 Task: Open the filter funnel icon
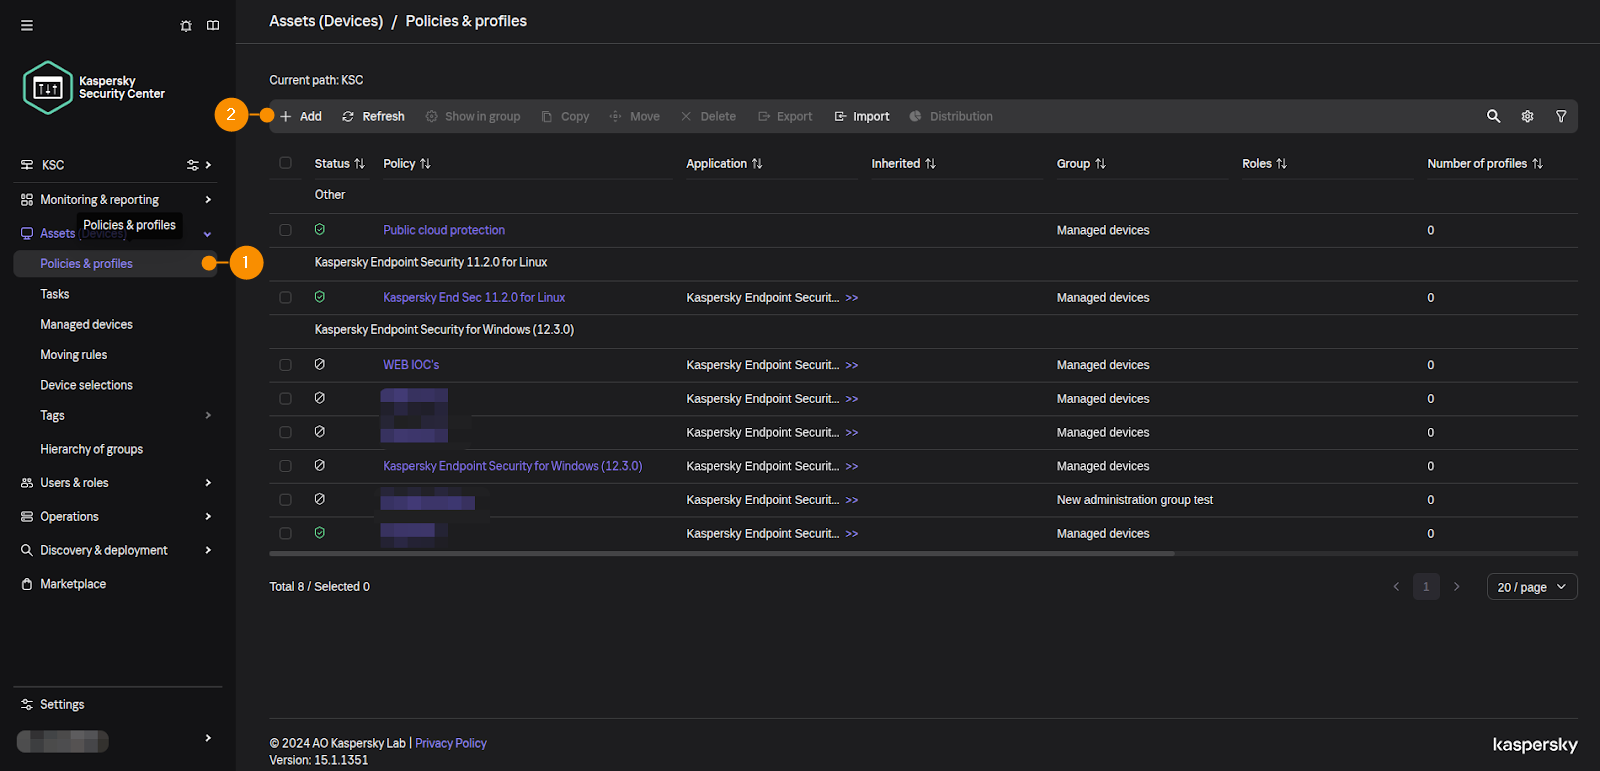tap(1561, 116)
